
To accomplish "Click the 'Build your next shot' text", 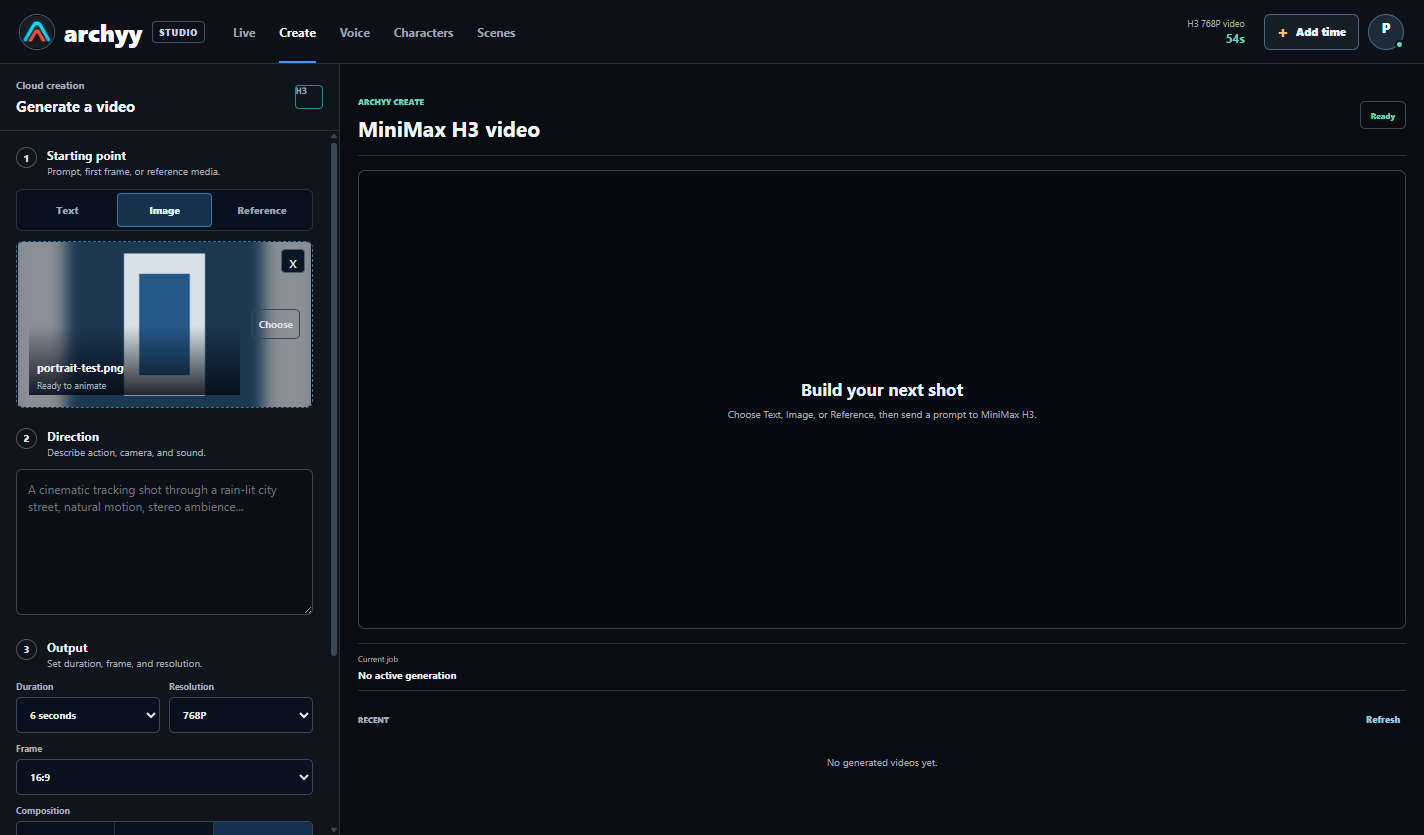I will [882, 390].
